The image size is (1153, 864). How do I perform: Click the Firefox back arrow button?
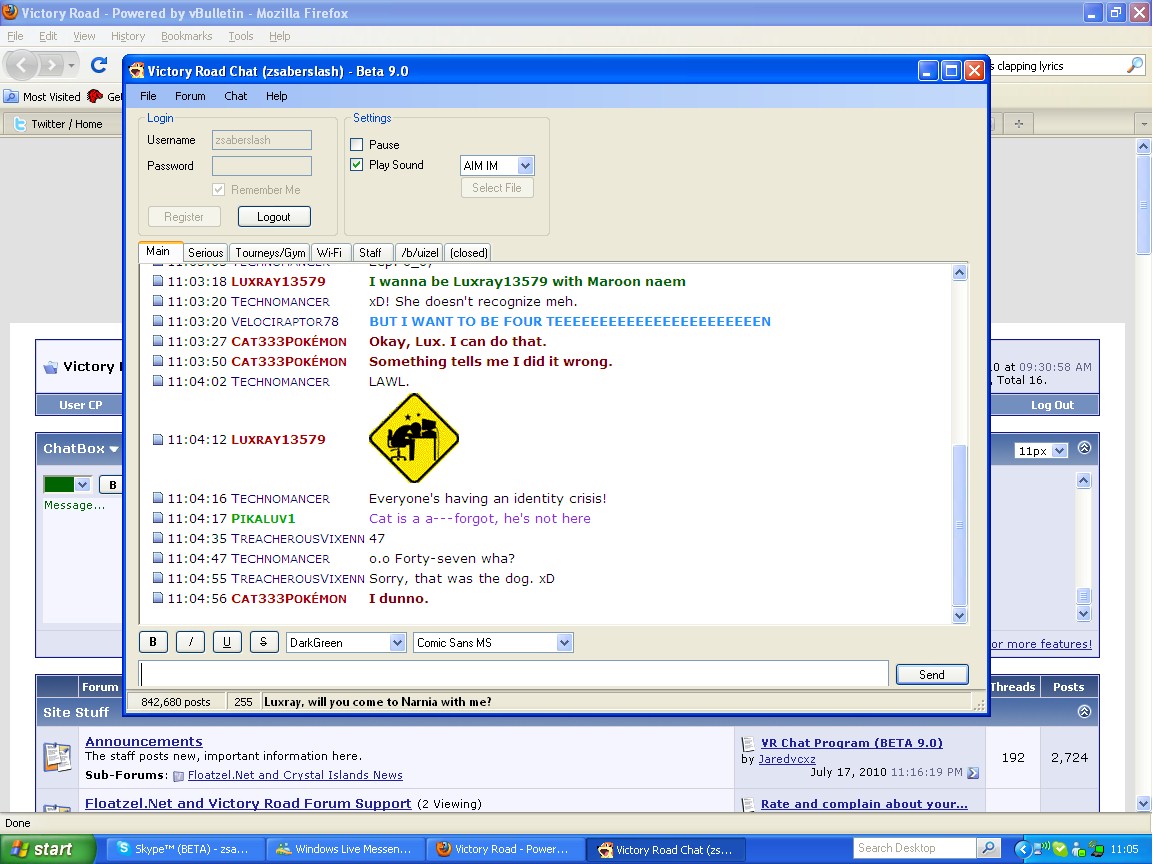23,66
